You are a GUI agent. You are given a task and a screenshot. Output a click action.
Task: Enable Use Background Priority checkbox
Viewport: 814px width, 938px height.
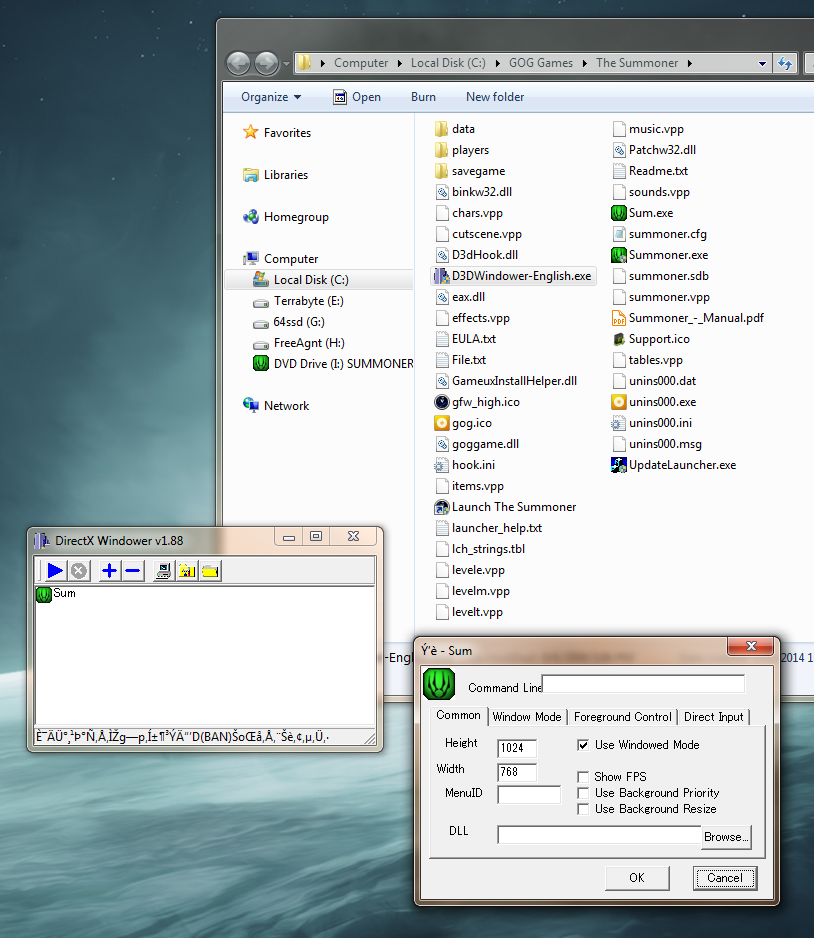point(583,793)
